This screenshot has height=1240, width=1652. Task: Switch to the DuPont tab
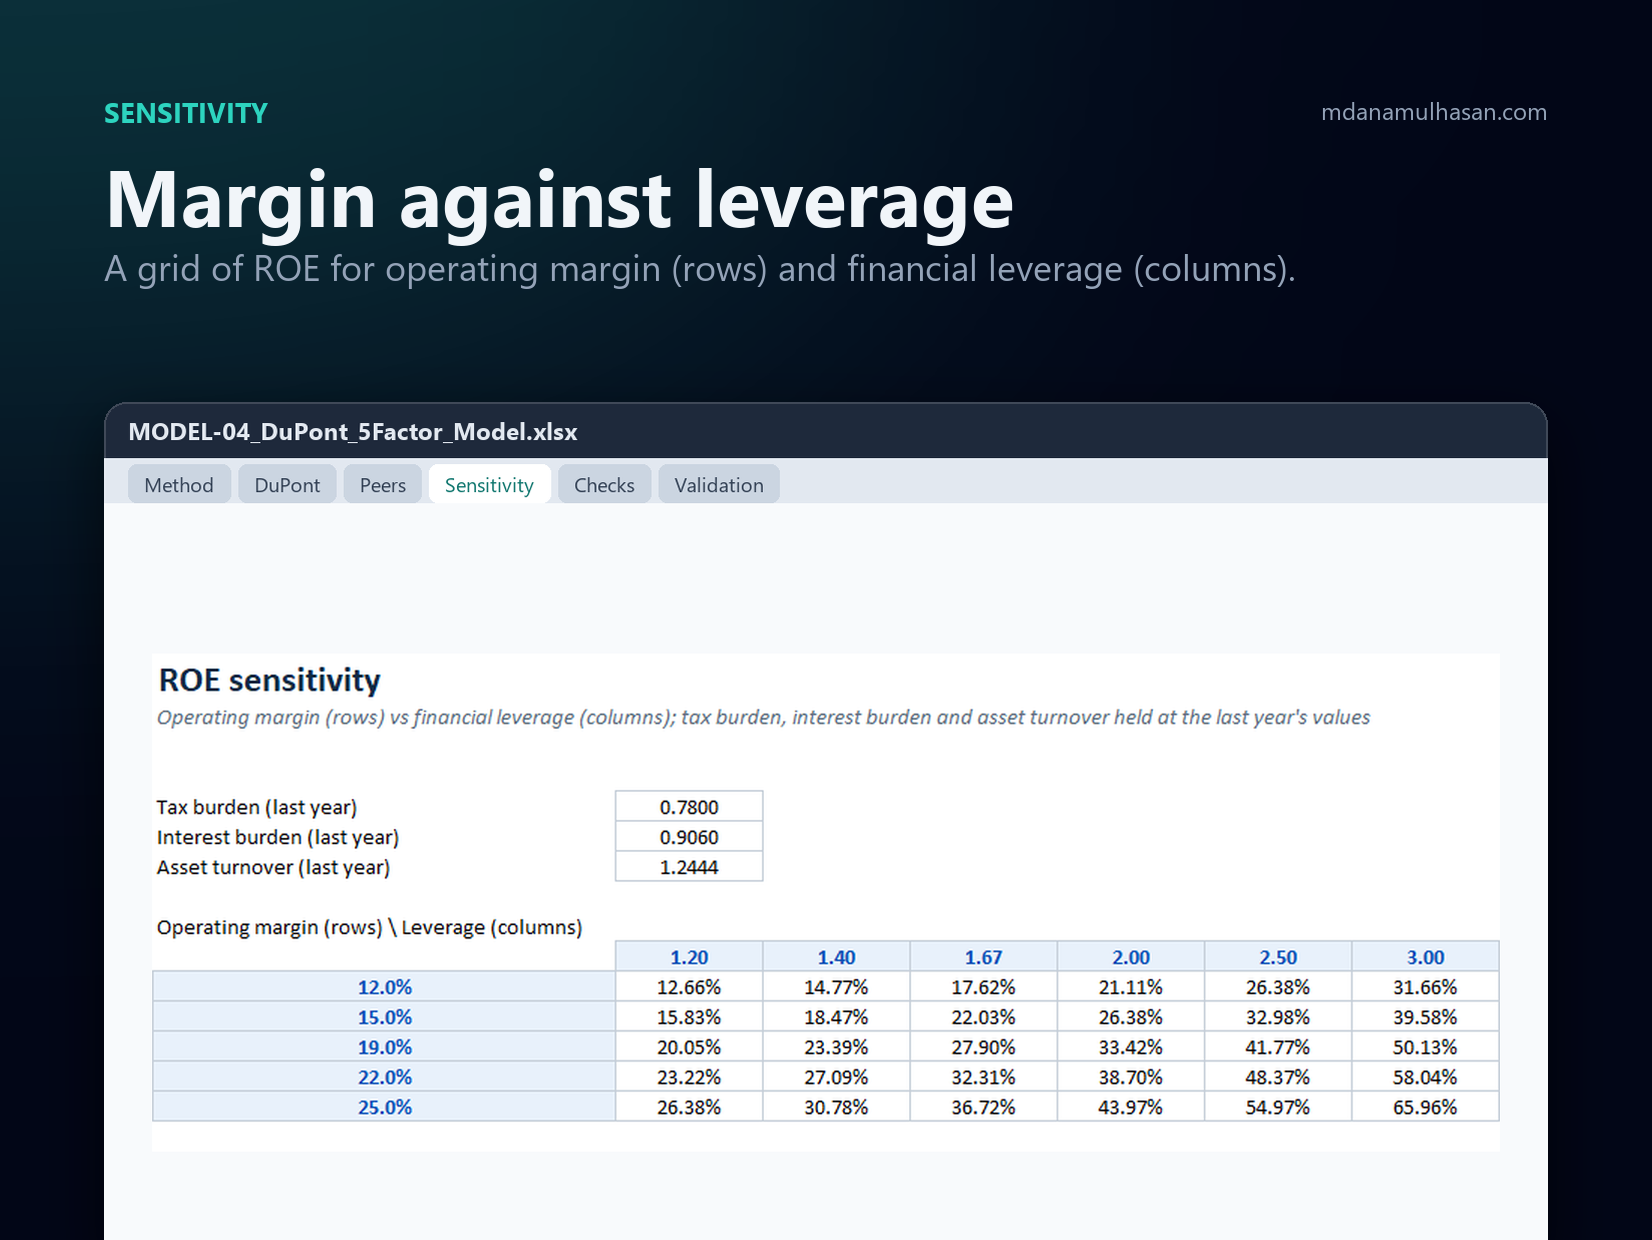(x=287, y=485)
